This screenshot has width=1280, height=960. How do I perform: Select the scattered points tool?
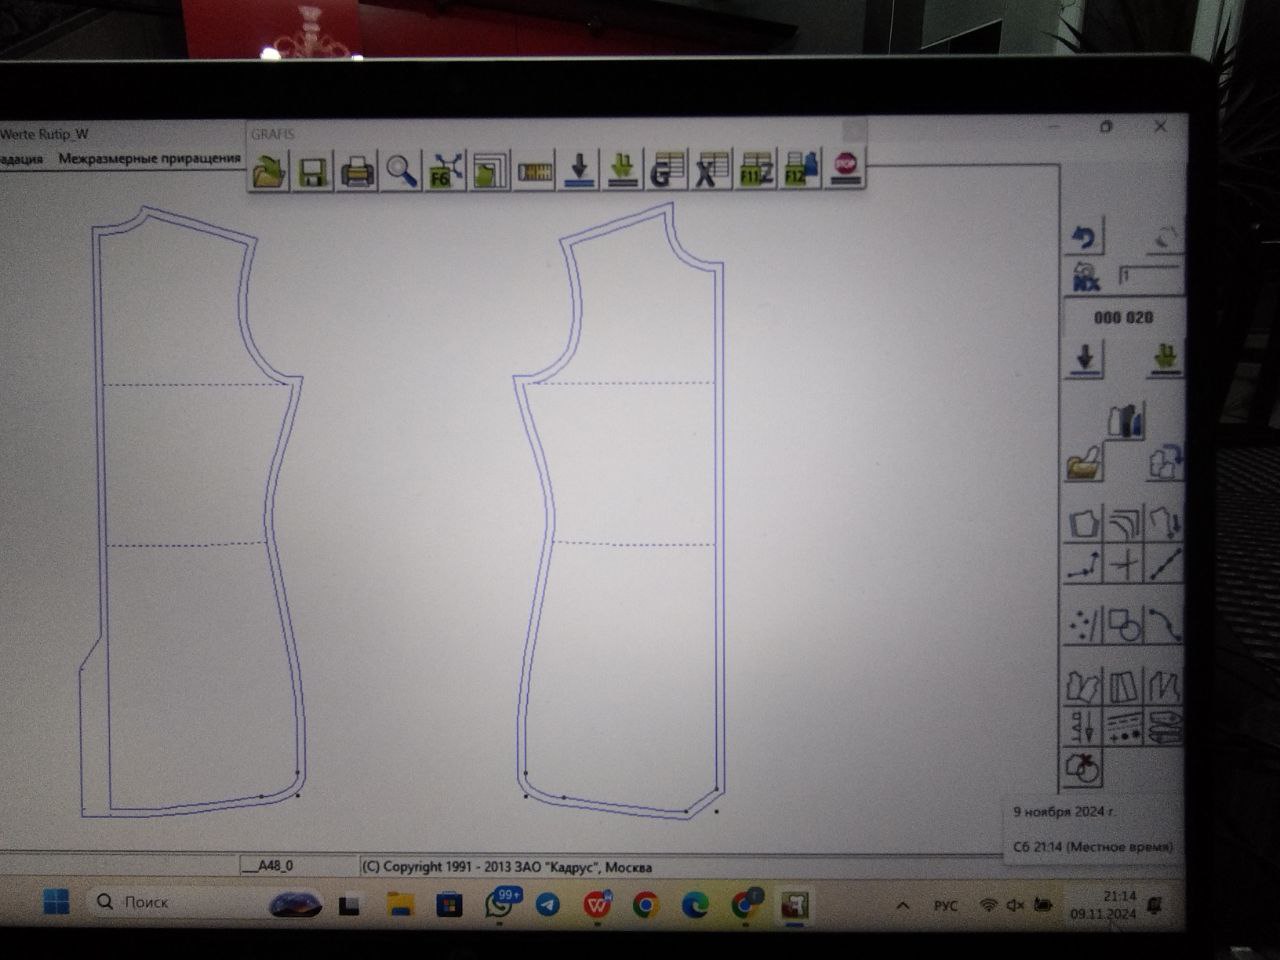click(x=1084, y=626)
